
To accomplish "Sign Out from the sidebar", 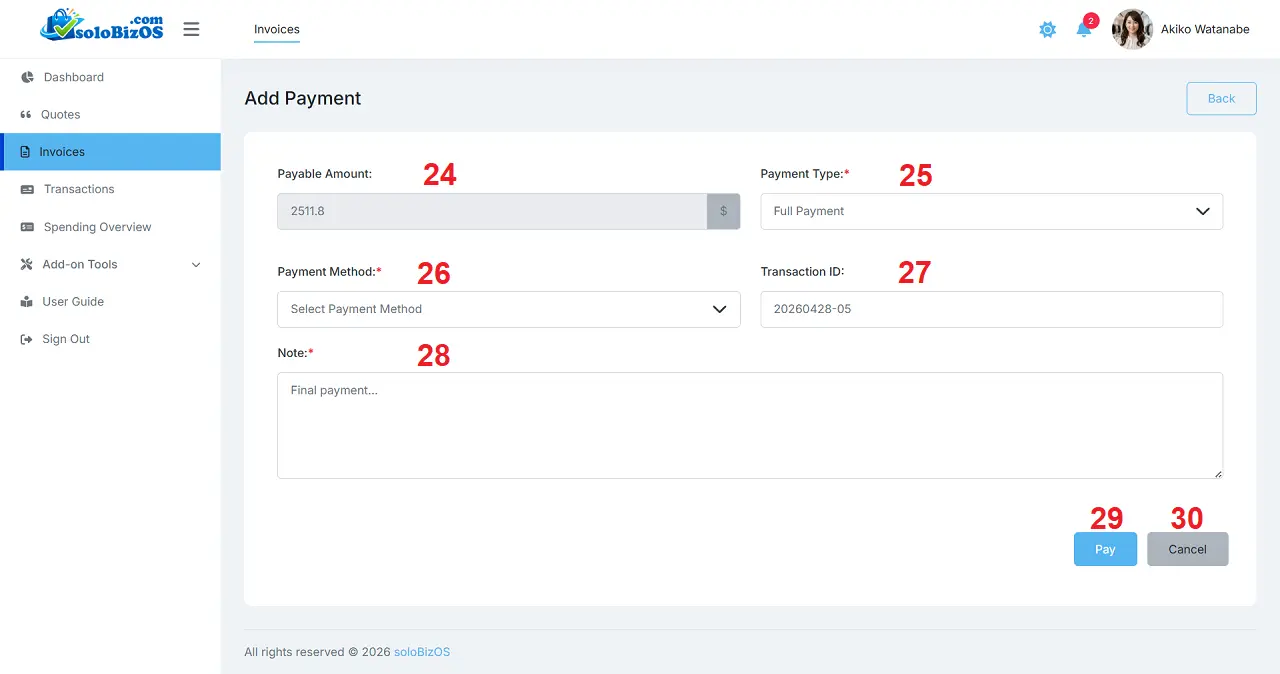I will (110, 339).
